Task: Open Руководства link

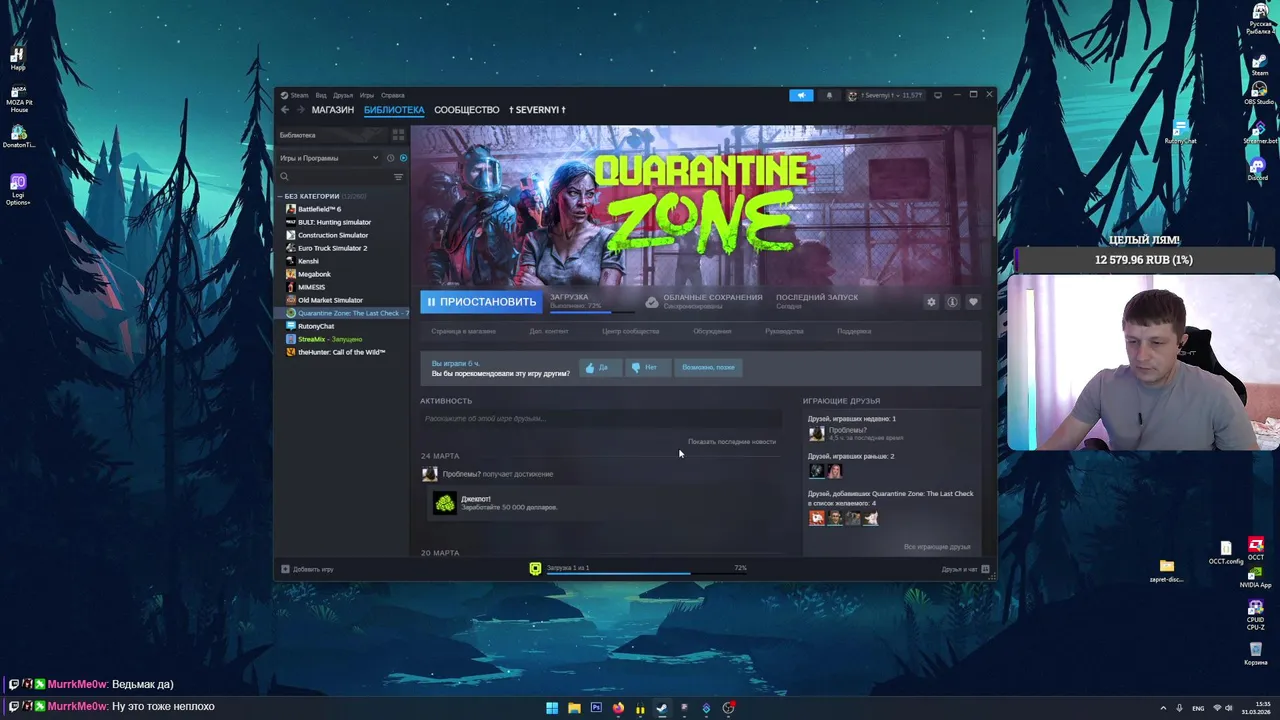Action: coord(784,331)
